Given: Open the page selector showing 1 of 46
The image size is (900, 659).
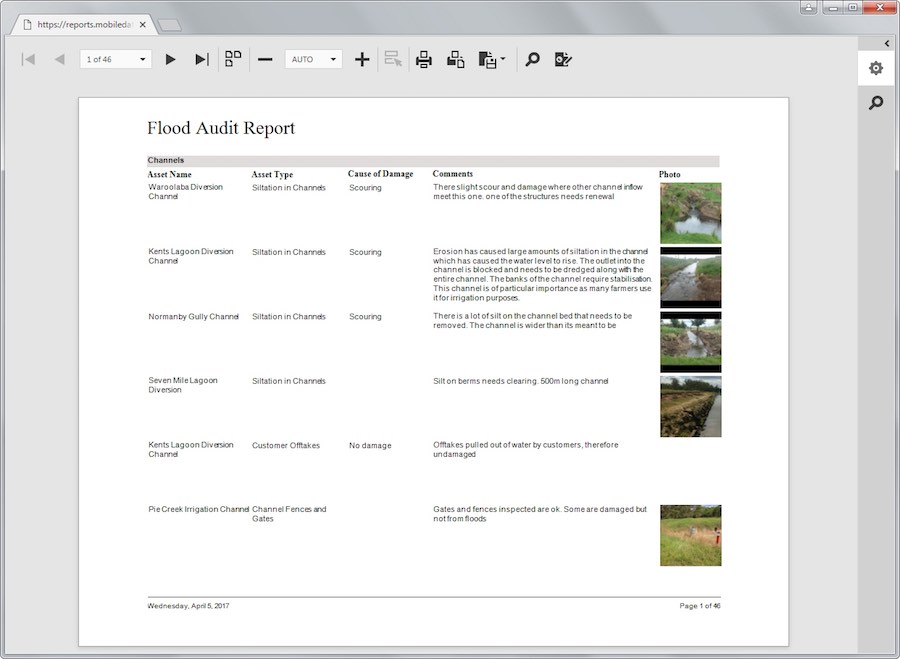Looking at the screenshot, I should point(115,59).
